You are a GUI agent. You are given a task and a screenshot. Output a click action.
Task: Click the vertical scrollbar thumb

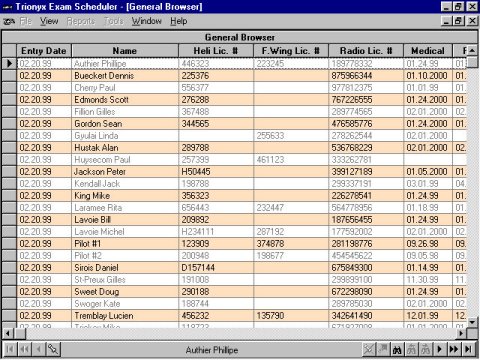[x=472, y=63]
